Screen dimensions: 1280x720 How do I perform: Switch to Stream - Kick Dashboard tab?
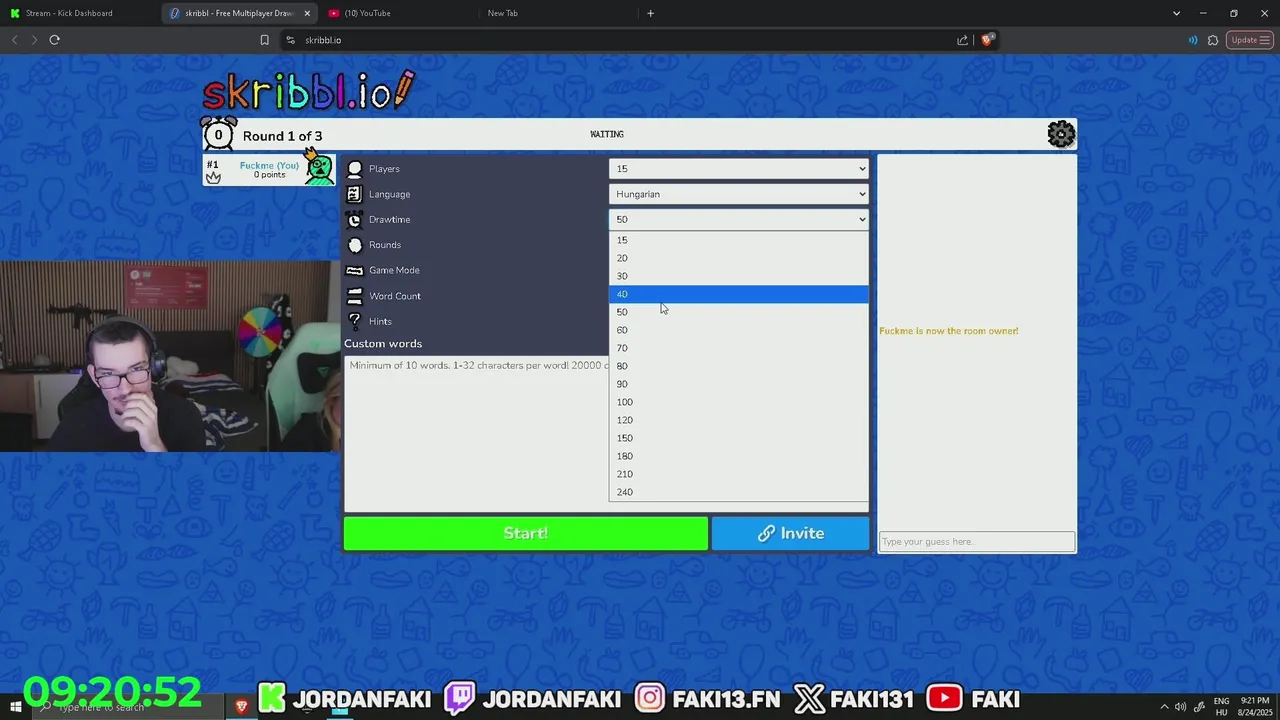tap(80, 13)
